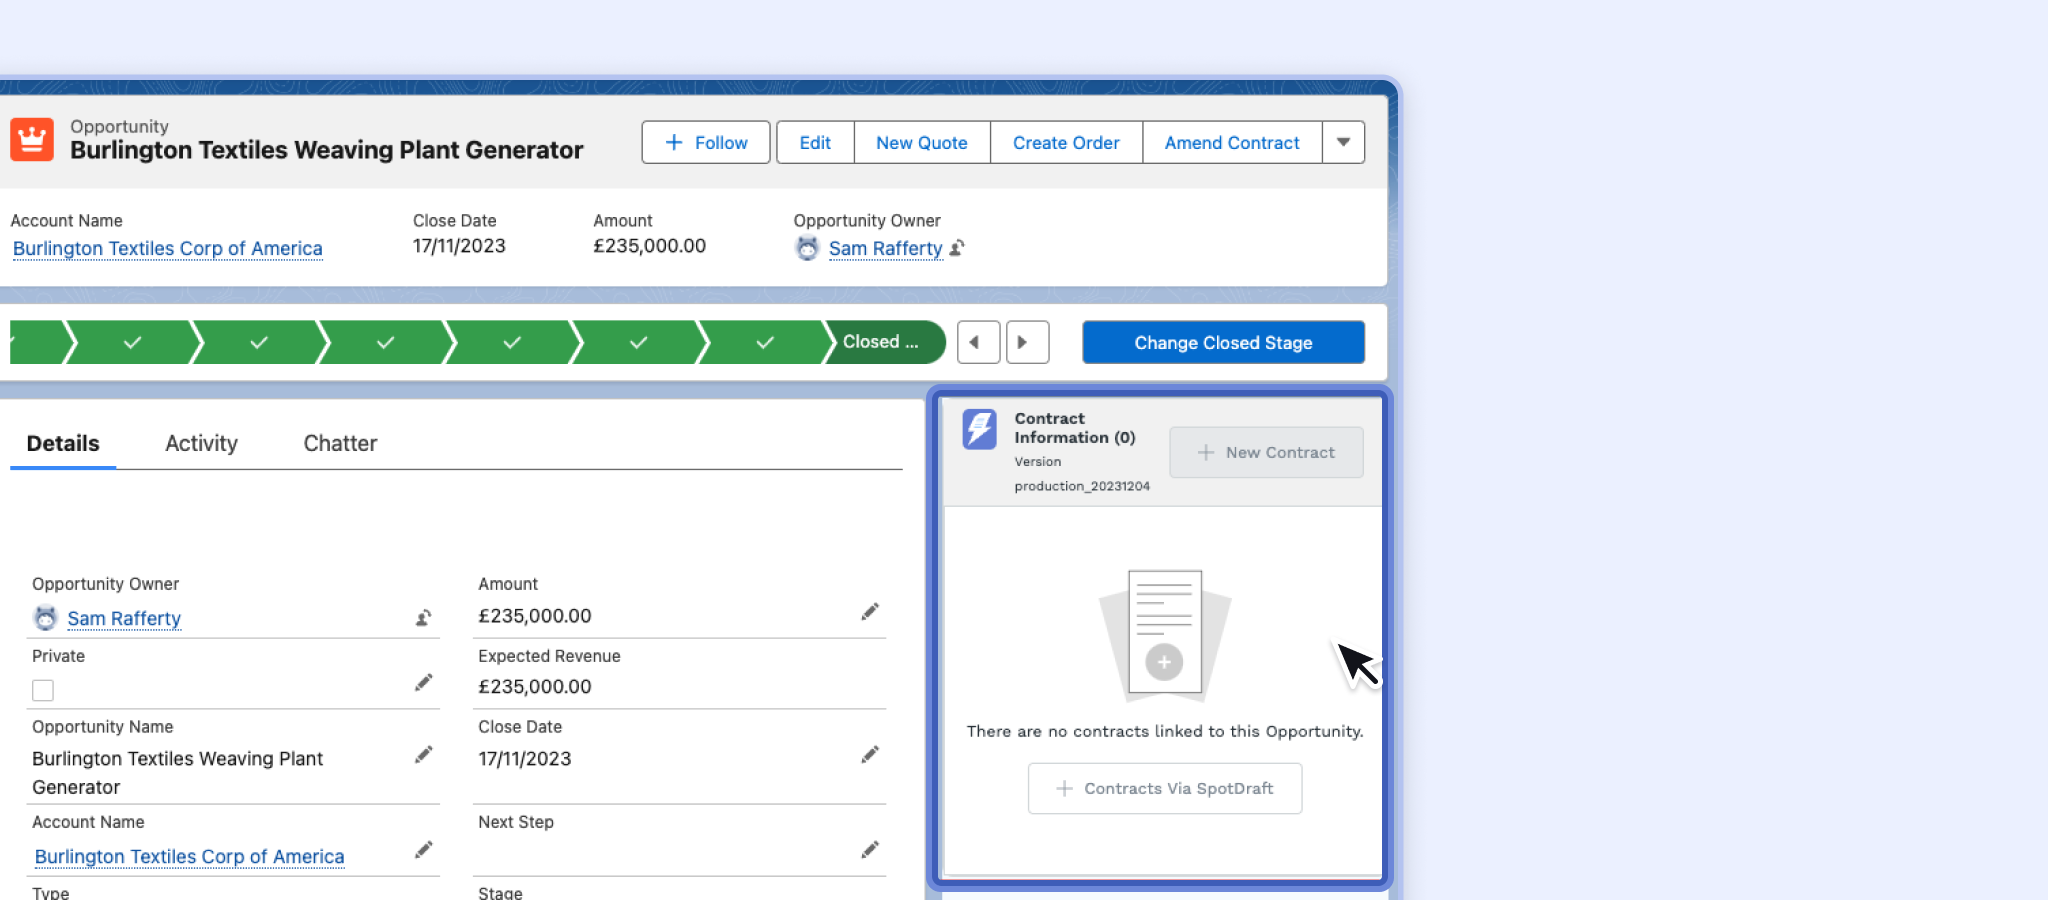Select the completed stage just before Closed
This screenshot has width=2048, height=900.
click(x=765, y=342)
